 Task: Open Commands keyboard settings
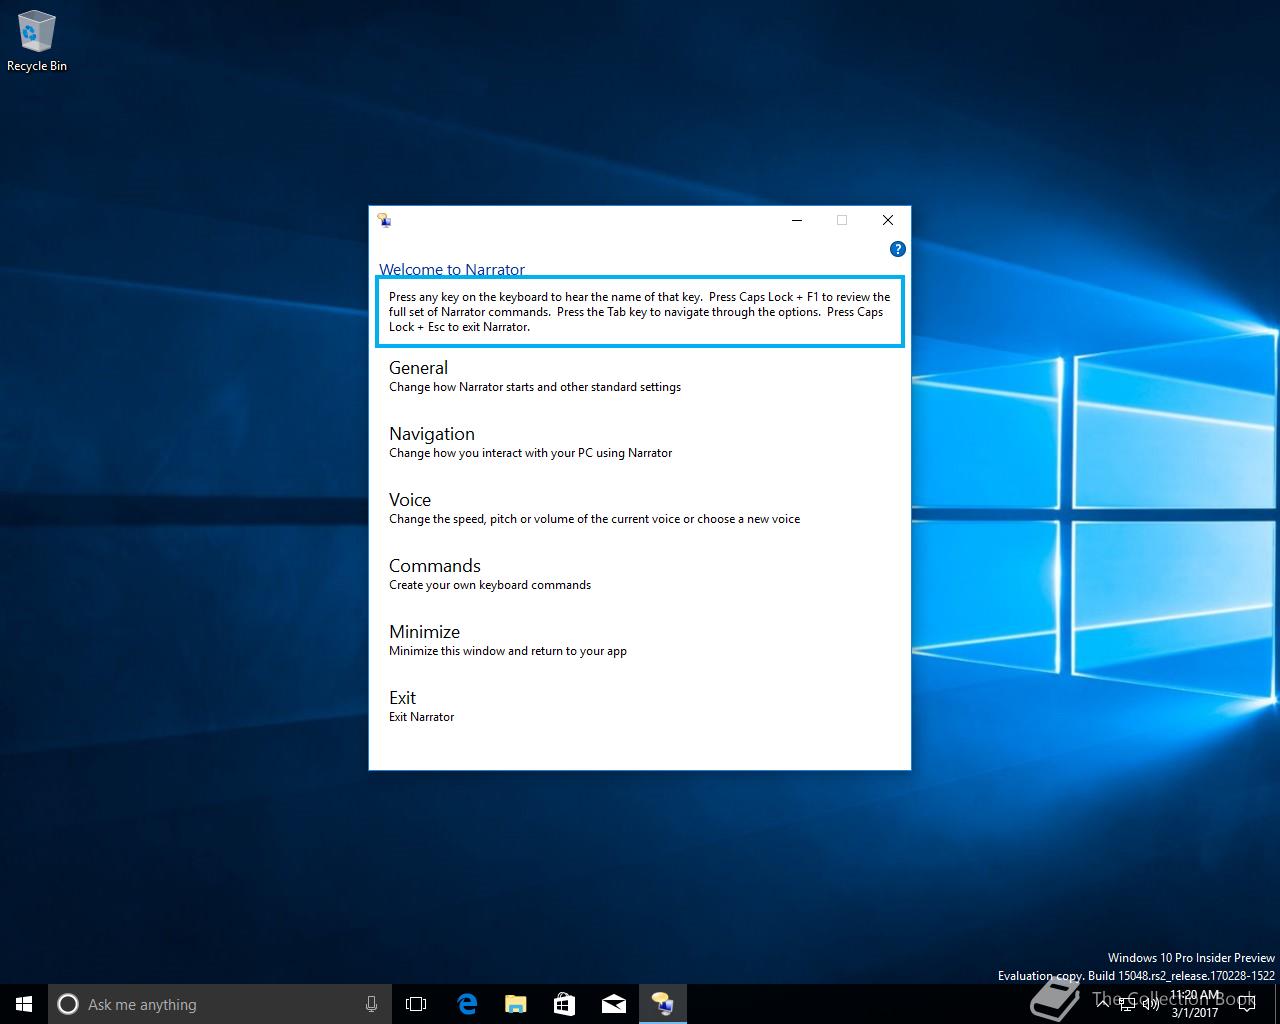pos(490,574)
